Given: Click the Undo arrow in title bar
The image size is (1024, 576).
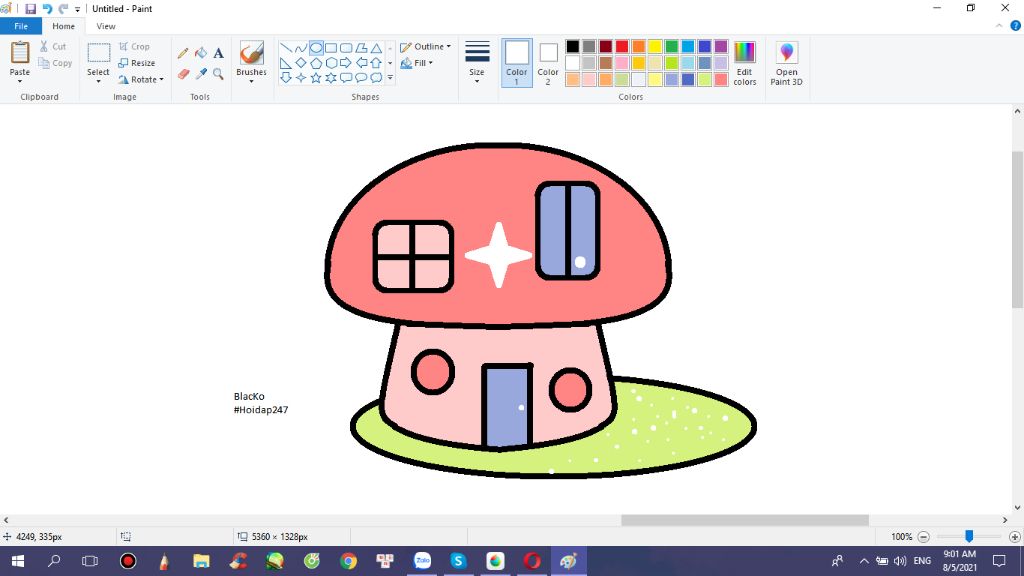Looking at the screenshot, I should pyautogui.click(x=47, y=8).
